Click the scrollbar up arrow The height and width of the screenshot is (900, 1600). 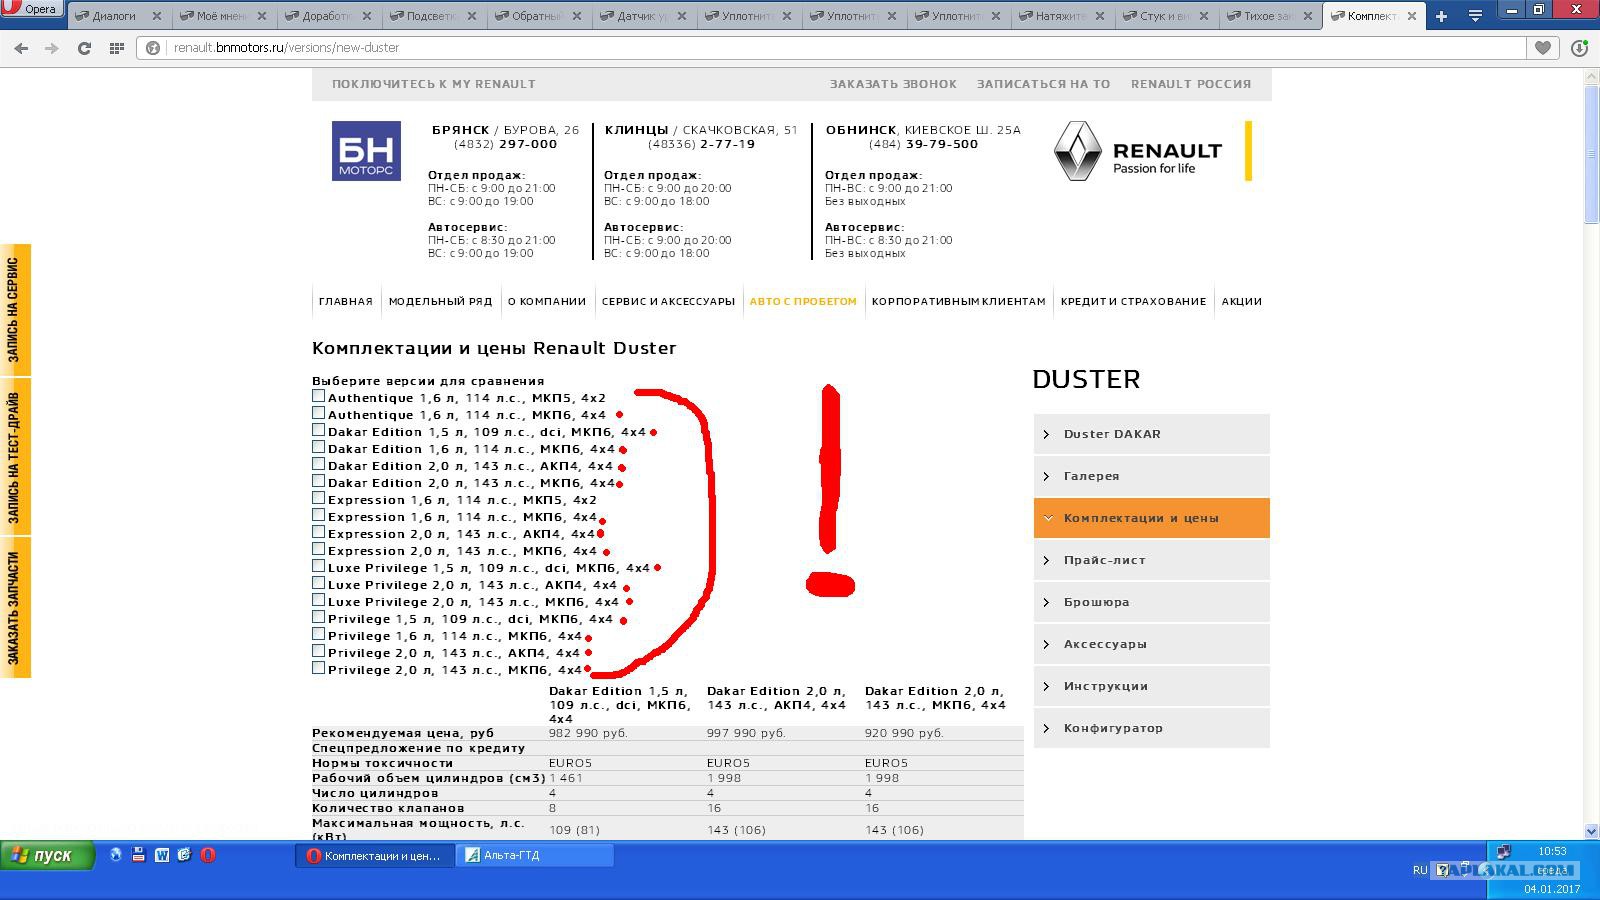(1590, 77)
